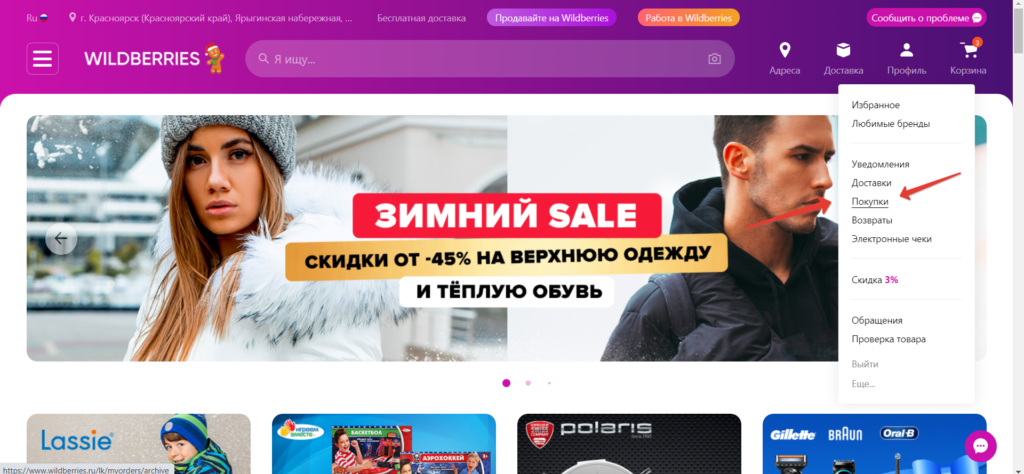Viewport: 1024px width, 474px height.
Task: Open the Адреса location pin icon
Action: [784, 50]
